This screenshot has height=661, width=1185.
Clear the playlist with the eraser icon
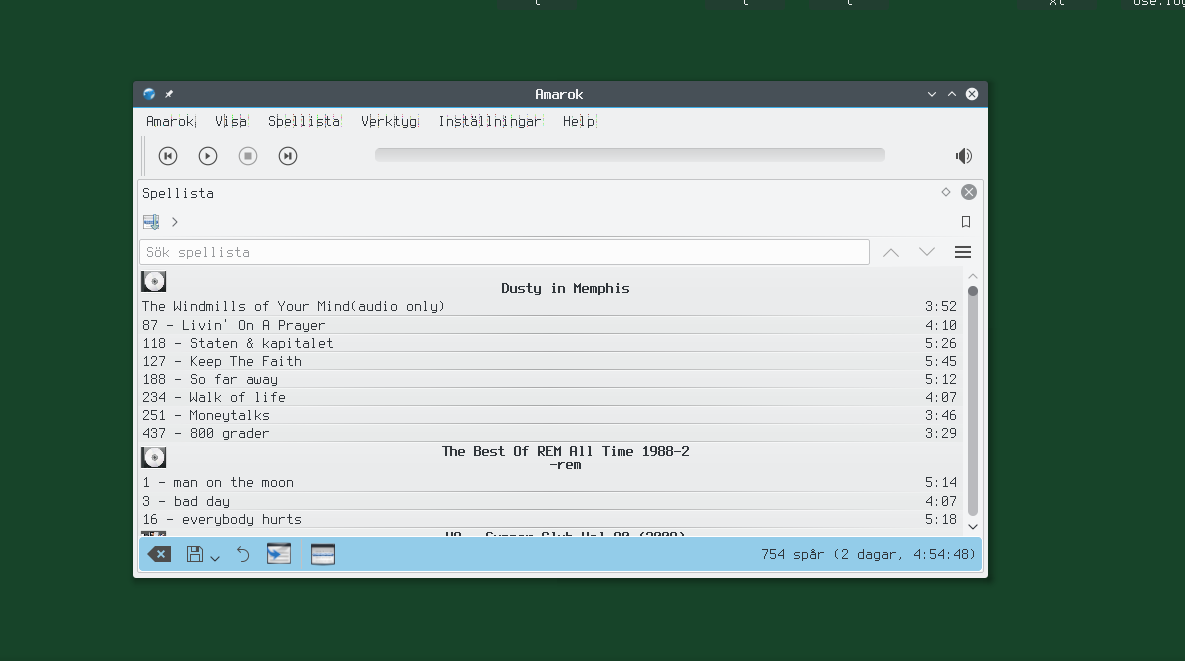(x=159, y=555)
